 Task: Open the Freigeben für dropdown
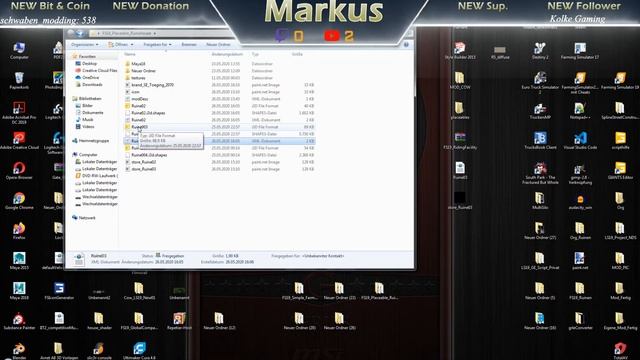point(157,44)
